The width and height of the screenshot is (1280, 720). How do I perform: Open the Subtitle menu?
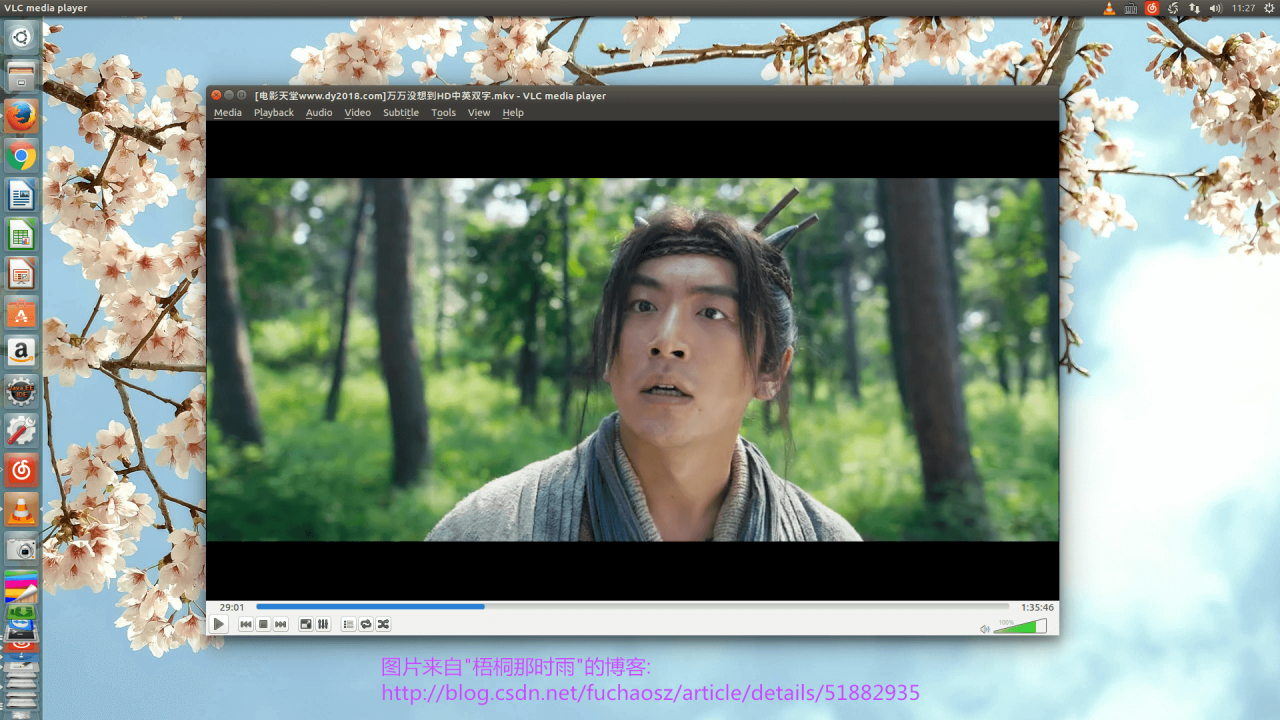pyautogui.click(x=401, y=113)
